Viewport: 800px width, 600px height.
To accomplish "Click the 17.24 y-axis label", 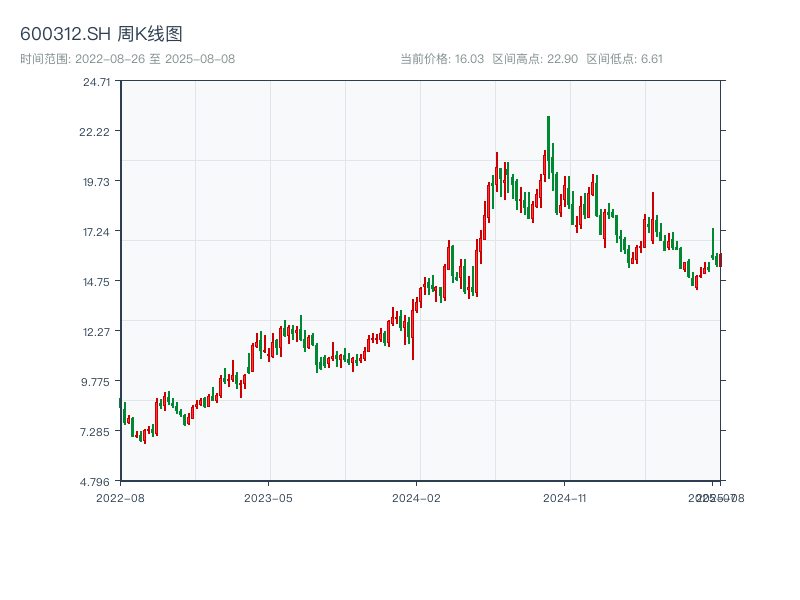I will pos(96,232).
